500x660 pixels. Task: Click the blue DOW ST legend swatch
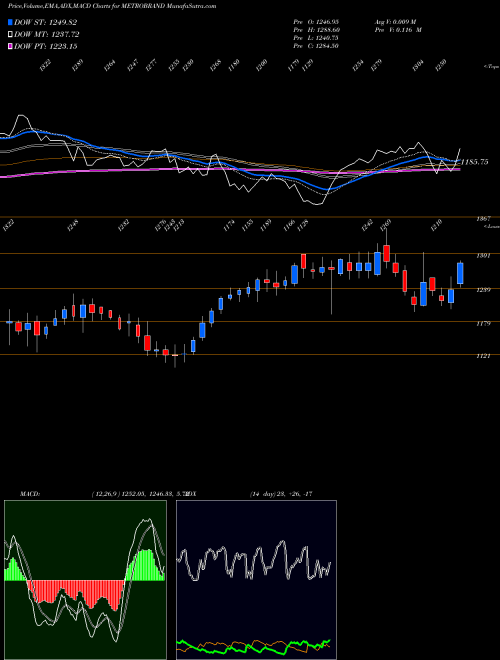click(x=10, y=22)
